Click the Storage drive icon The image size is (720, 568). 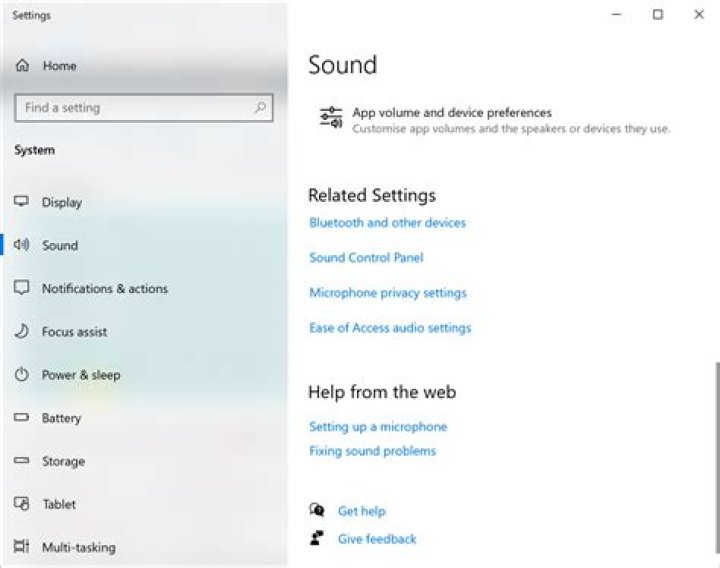click(22, 461)
